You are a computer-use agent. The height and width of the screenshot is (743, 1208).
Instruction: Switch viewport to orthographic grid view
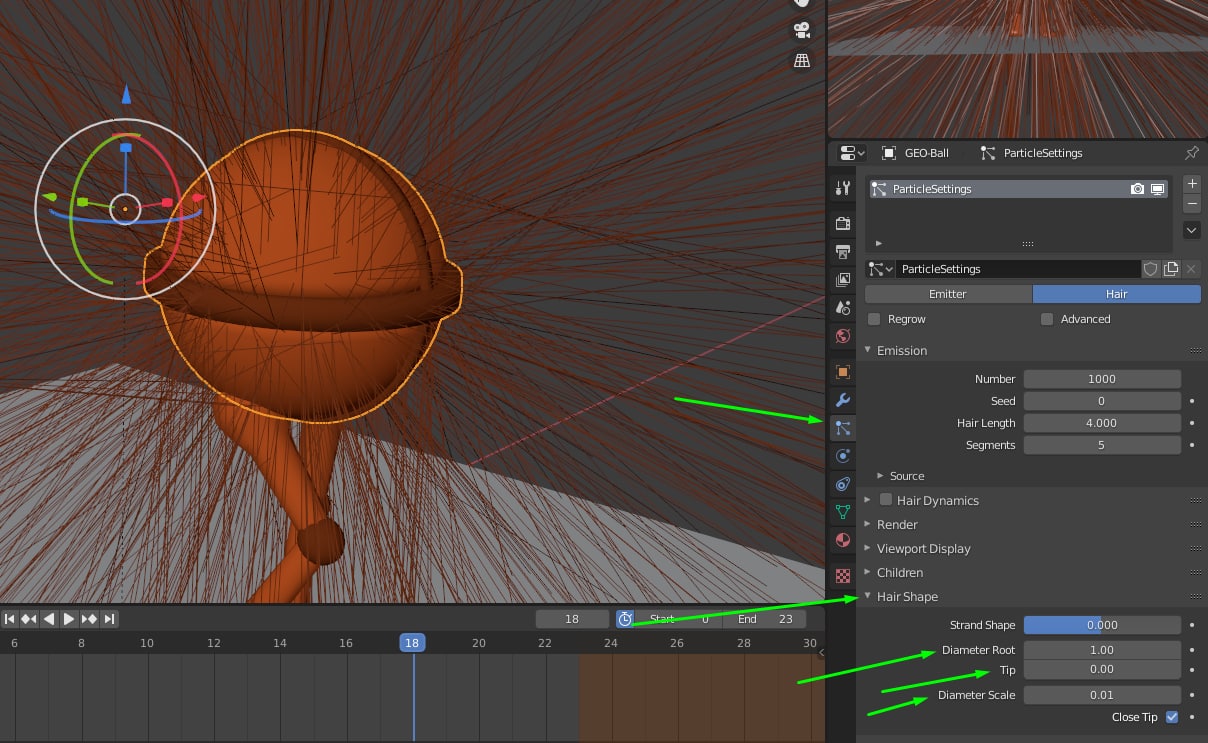pos(801,61)
